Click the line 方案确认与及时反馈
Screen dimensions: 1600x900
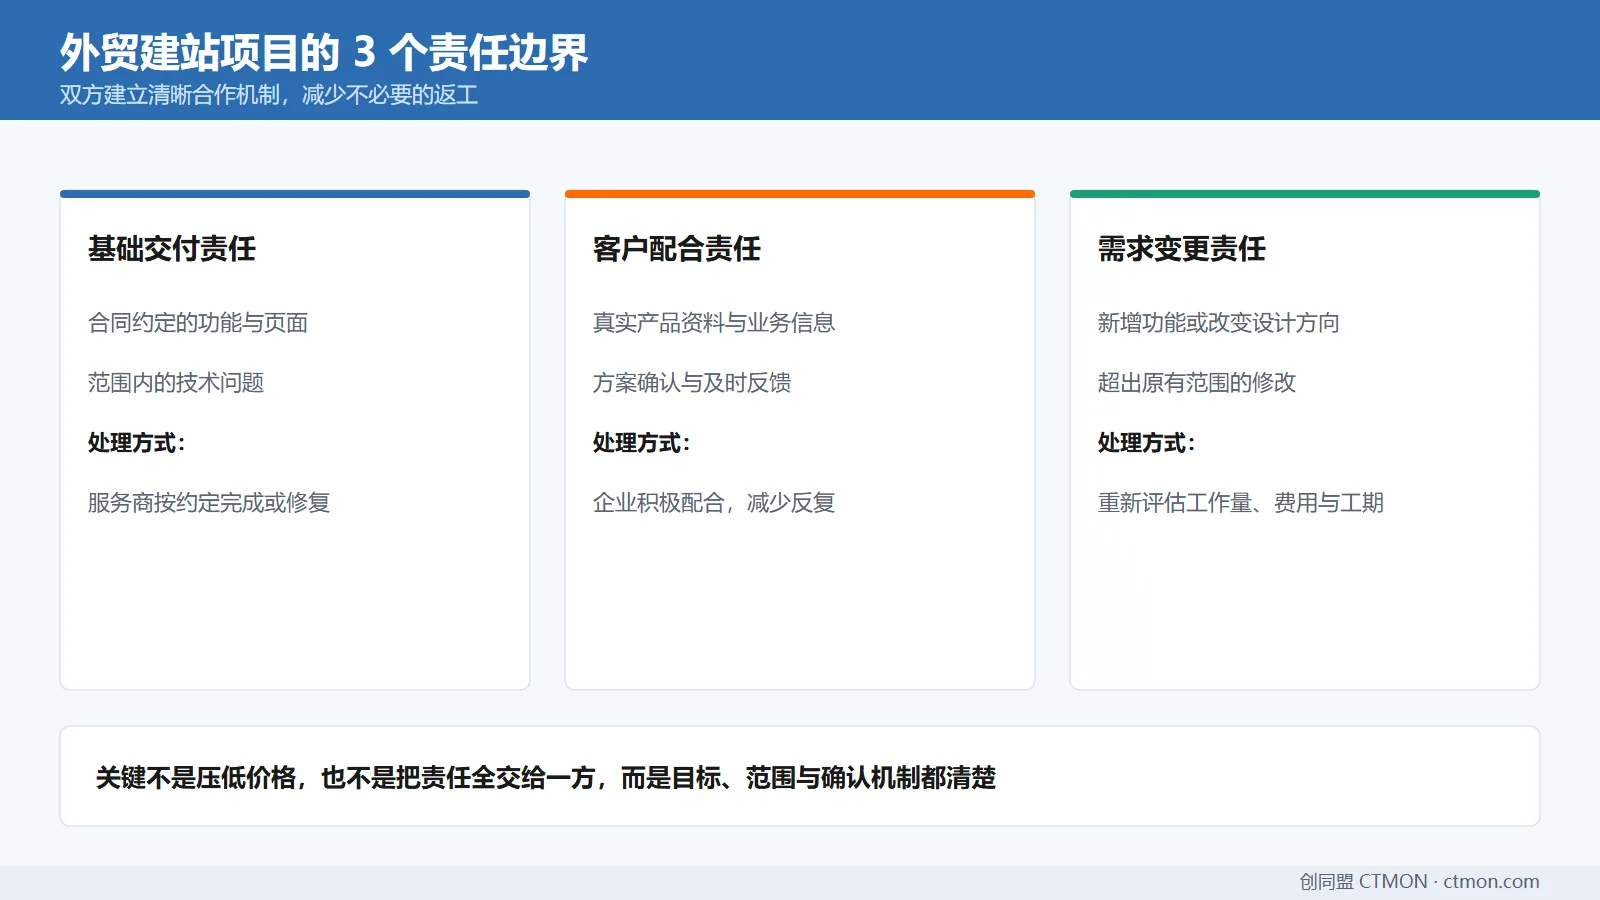(x=692, y=383)
